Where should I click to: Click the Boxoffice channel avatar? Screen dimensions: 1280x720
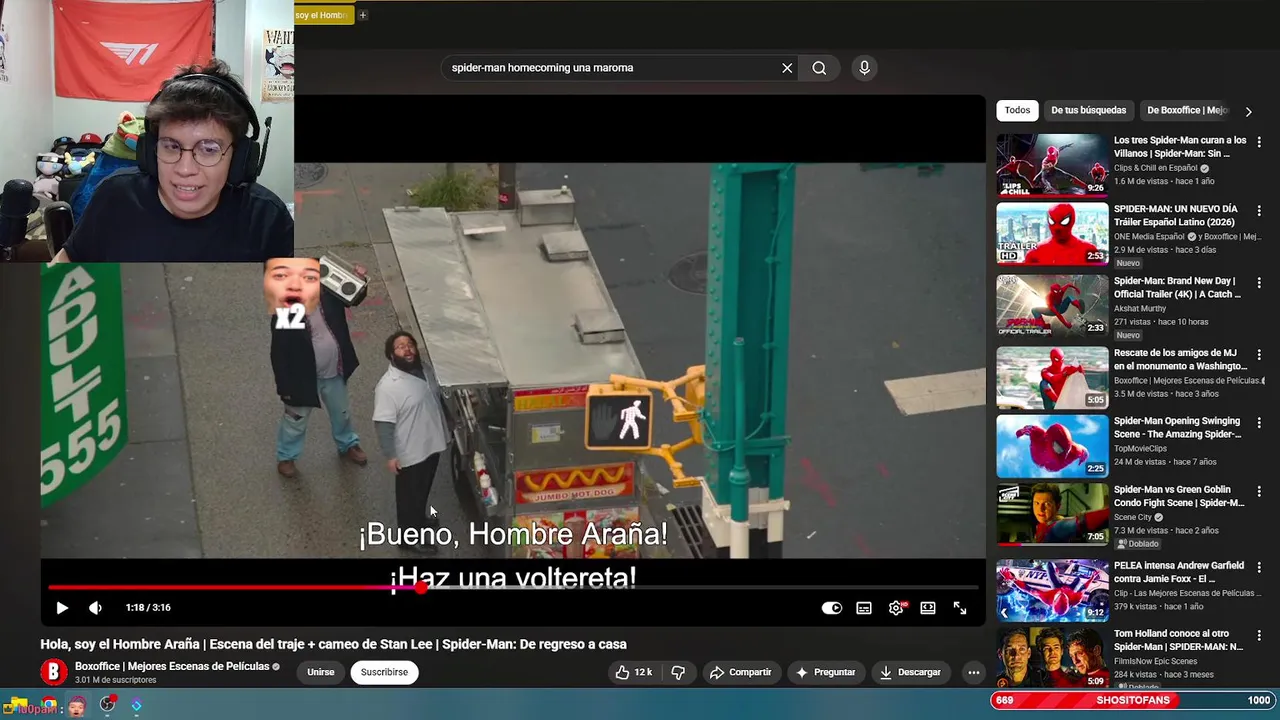[53, 672]
